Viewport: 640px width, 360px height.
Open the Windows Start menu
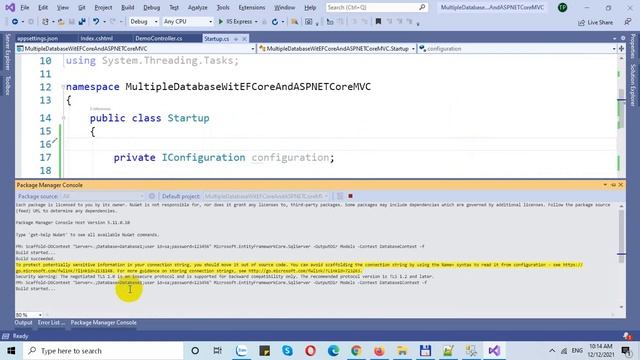[x=11, y=351]
